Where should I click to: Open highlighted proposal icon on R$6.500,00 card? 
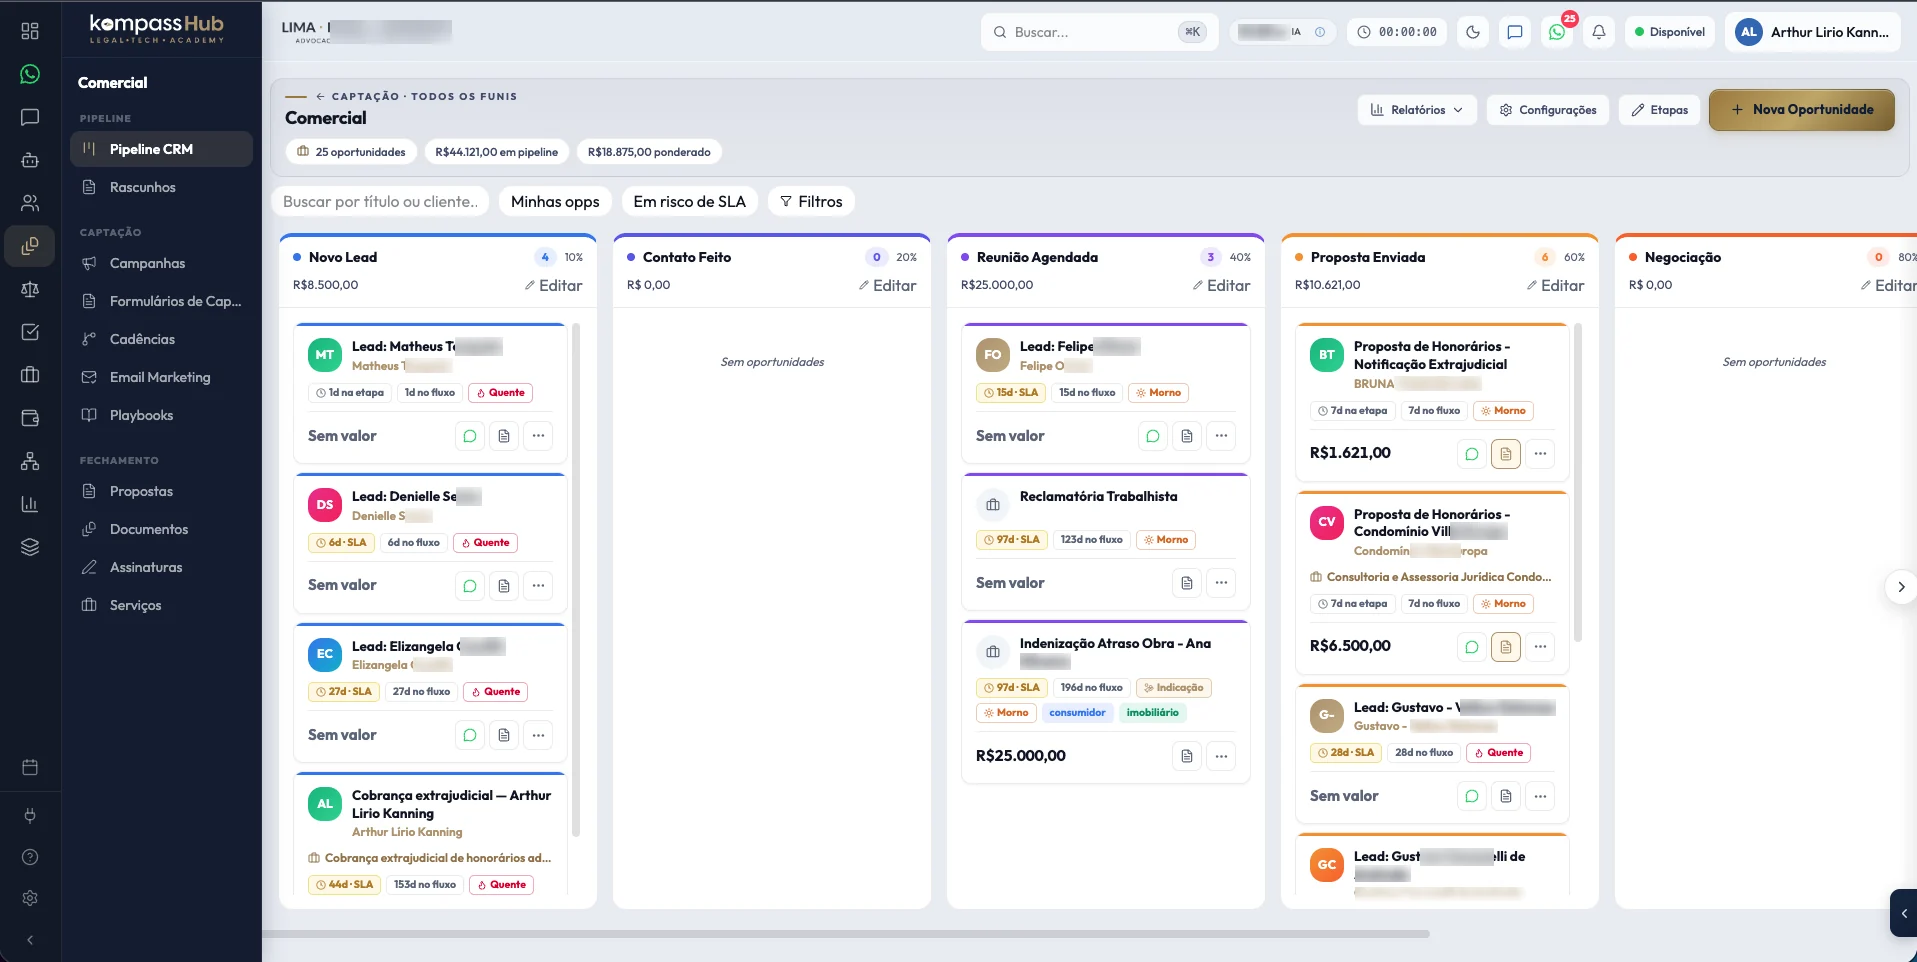pos(1506,646)
